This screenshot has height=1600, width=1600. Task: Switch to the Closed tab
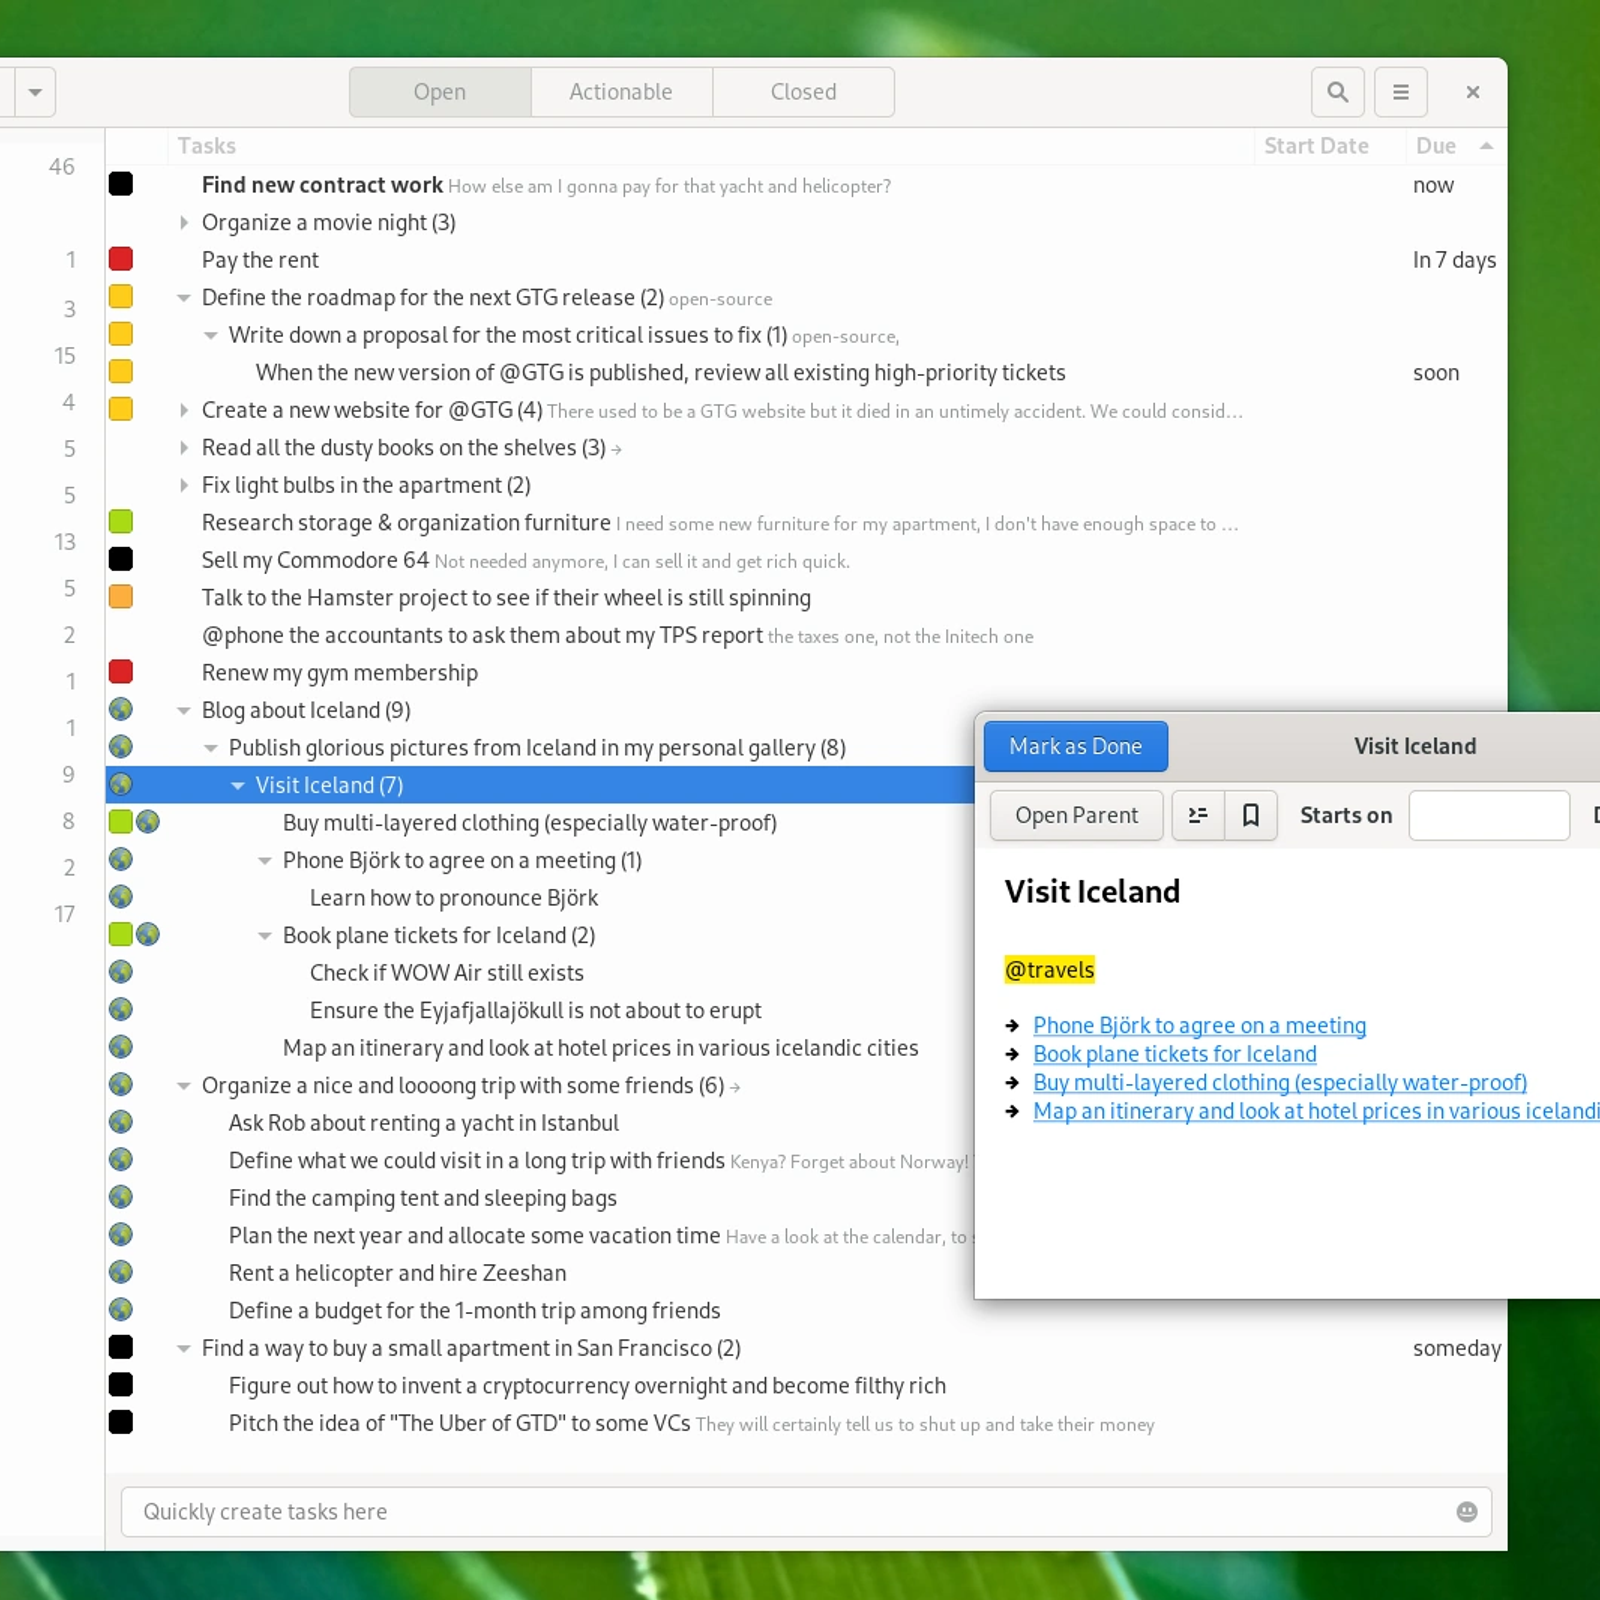[x=803, y=92]
